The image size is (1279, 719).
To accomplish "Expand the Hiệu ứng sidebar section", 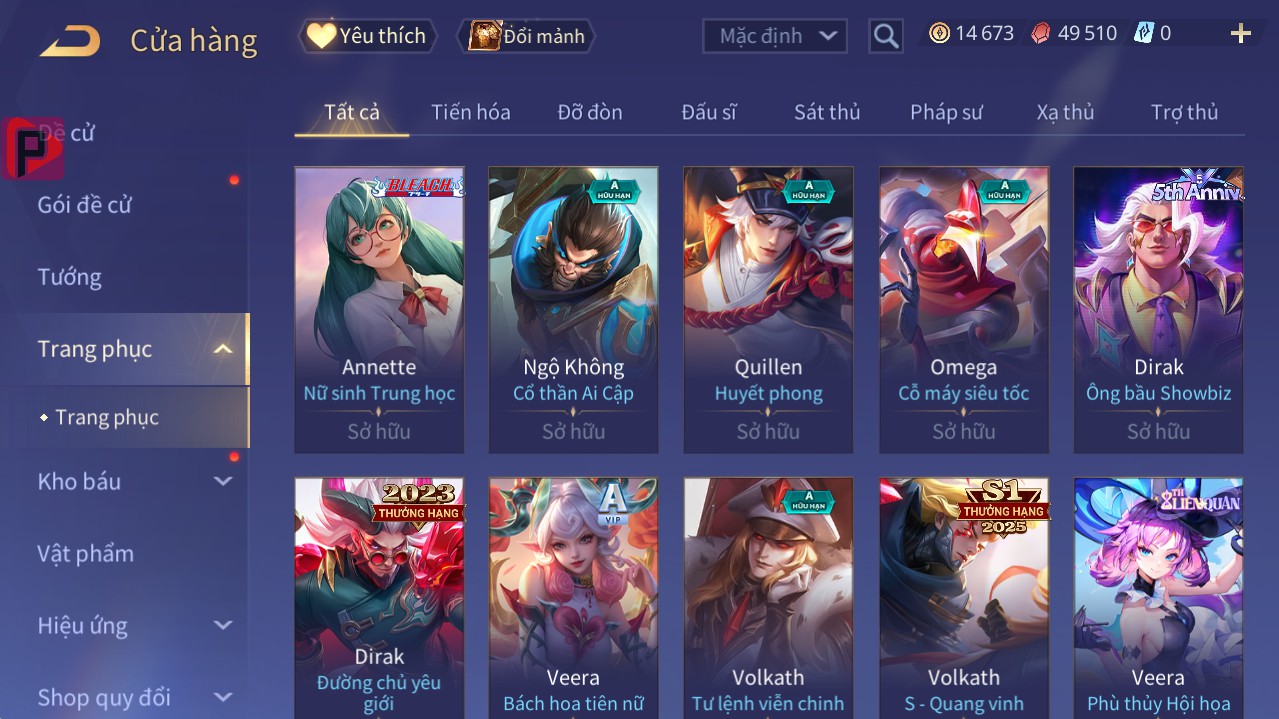I will [x=223, y=625].
